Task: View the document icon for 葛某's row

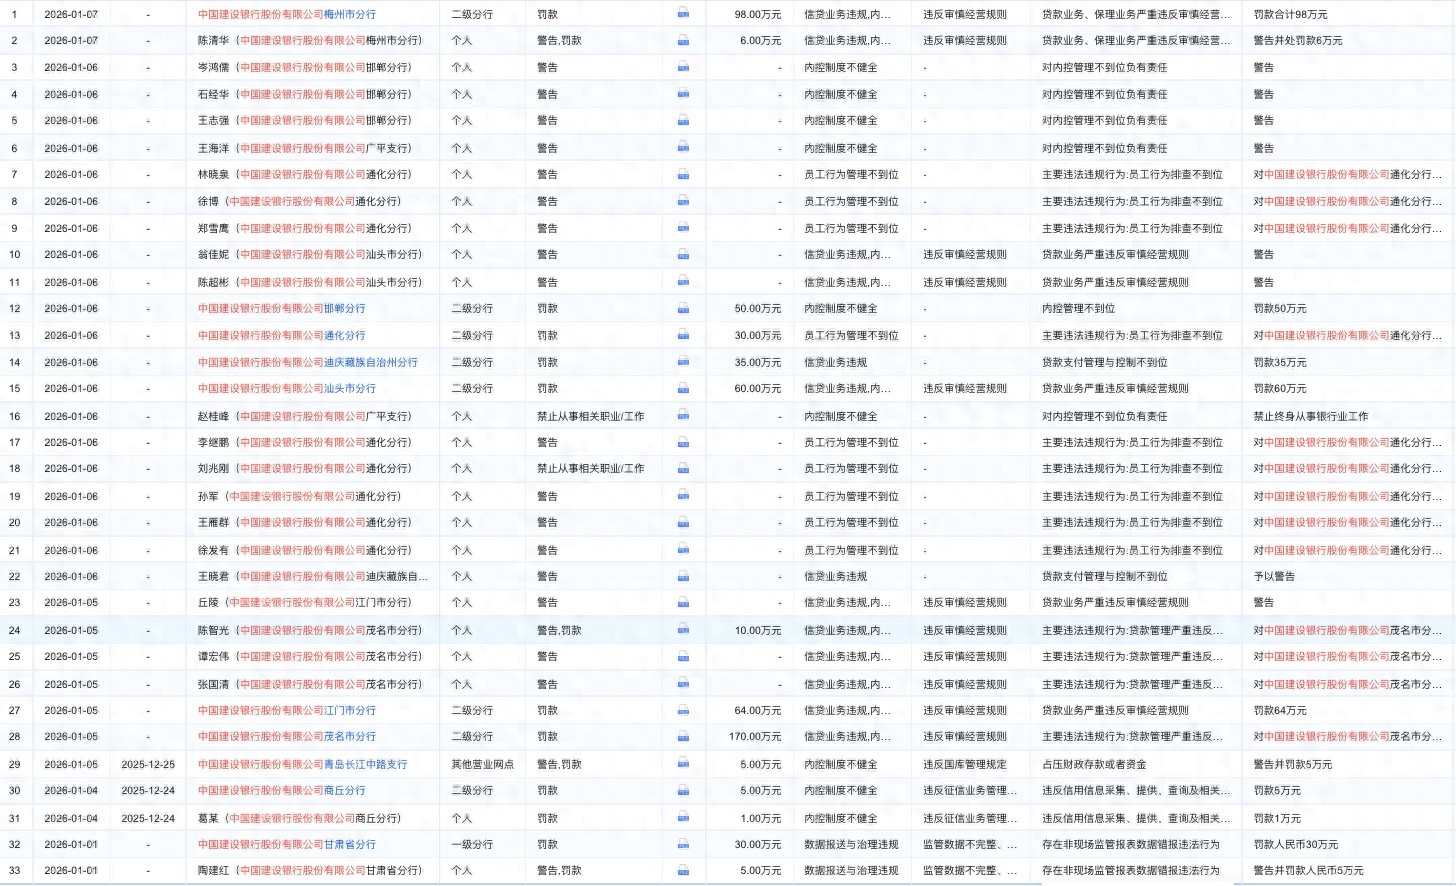Action: coord(683,818)
